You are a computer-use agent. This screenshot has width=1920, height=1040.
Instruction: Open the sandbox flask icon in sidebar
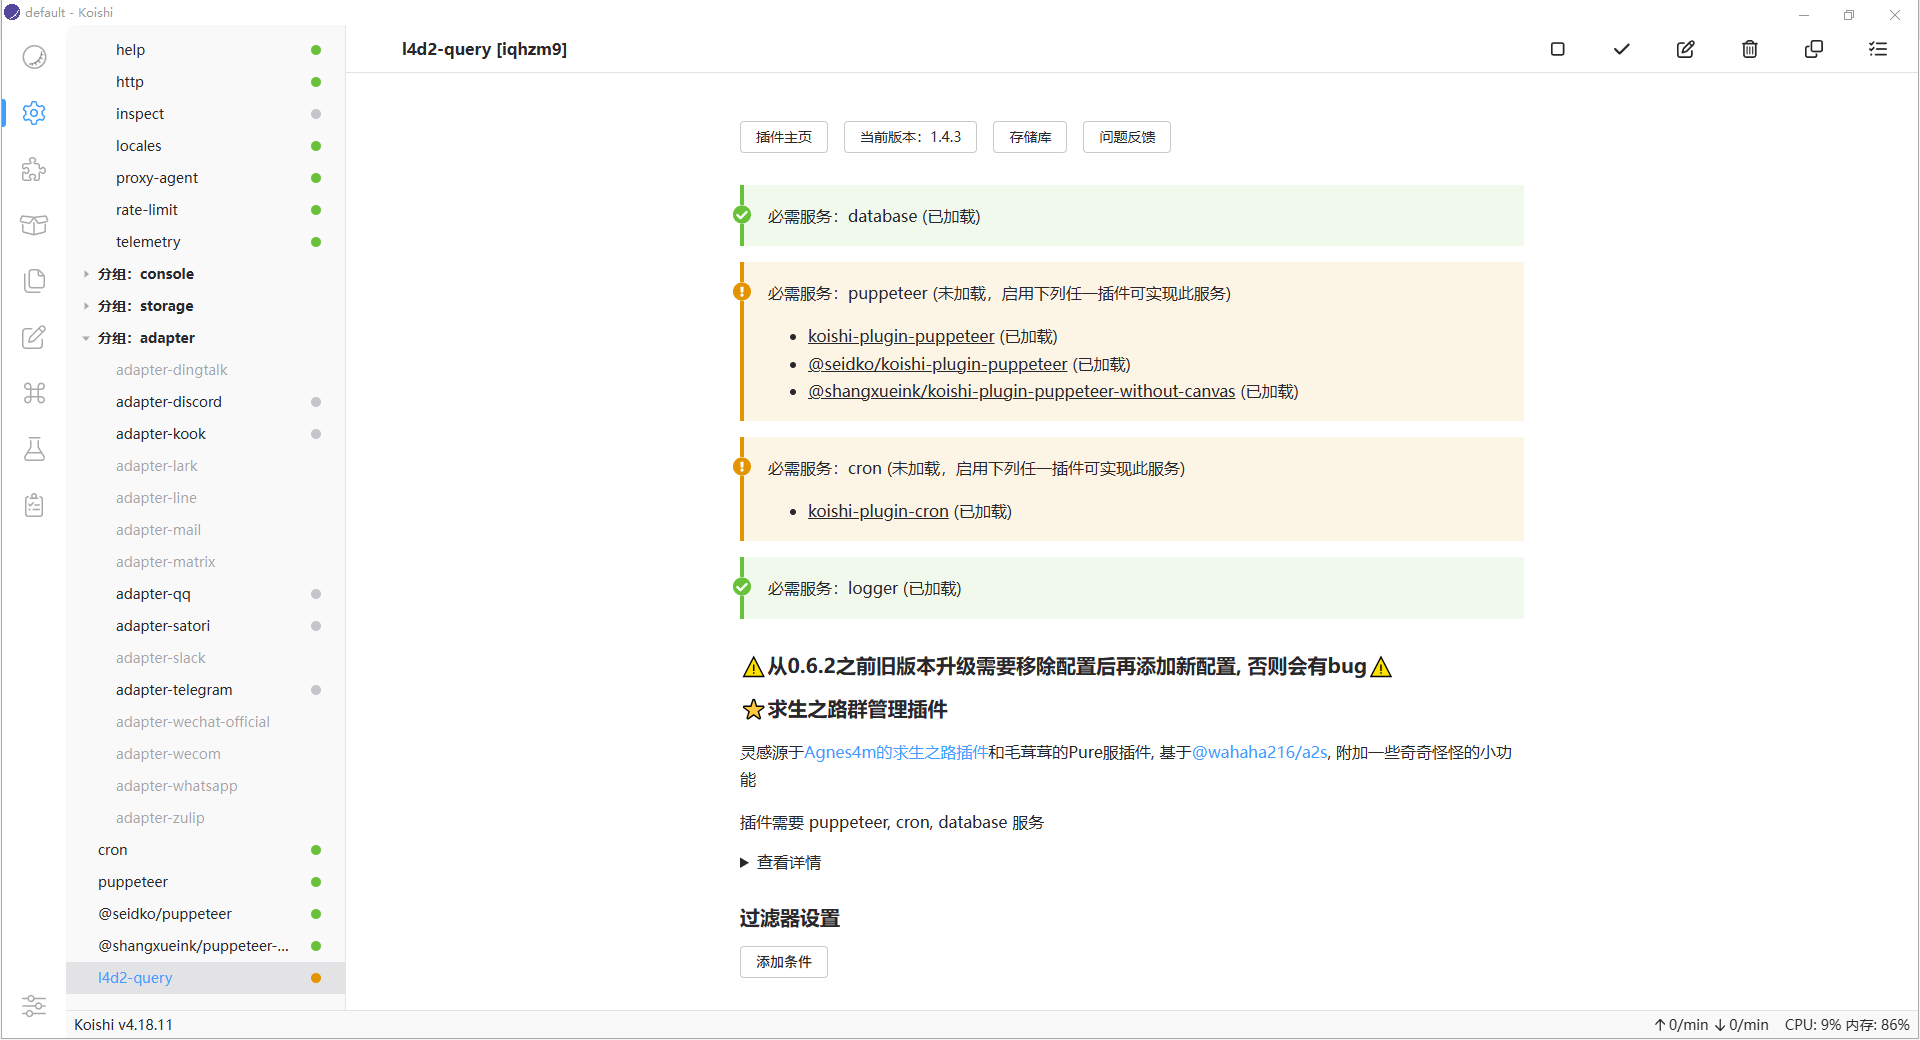34,449
